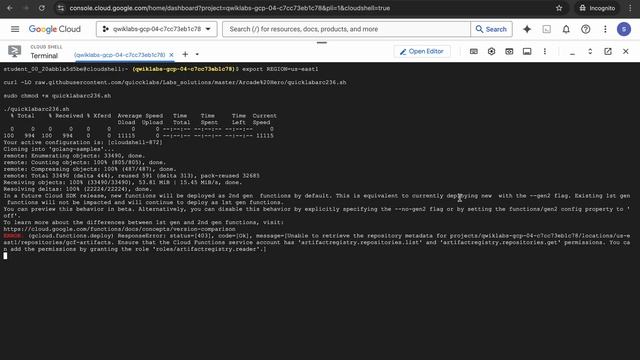Viewport: 640px width, 360px height.
Task: Click the Open Editor button
Action: click(422, 51)
